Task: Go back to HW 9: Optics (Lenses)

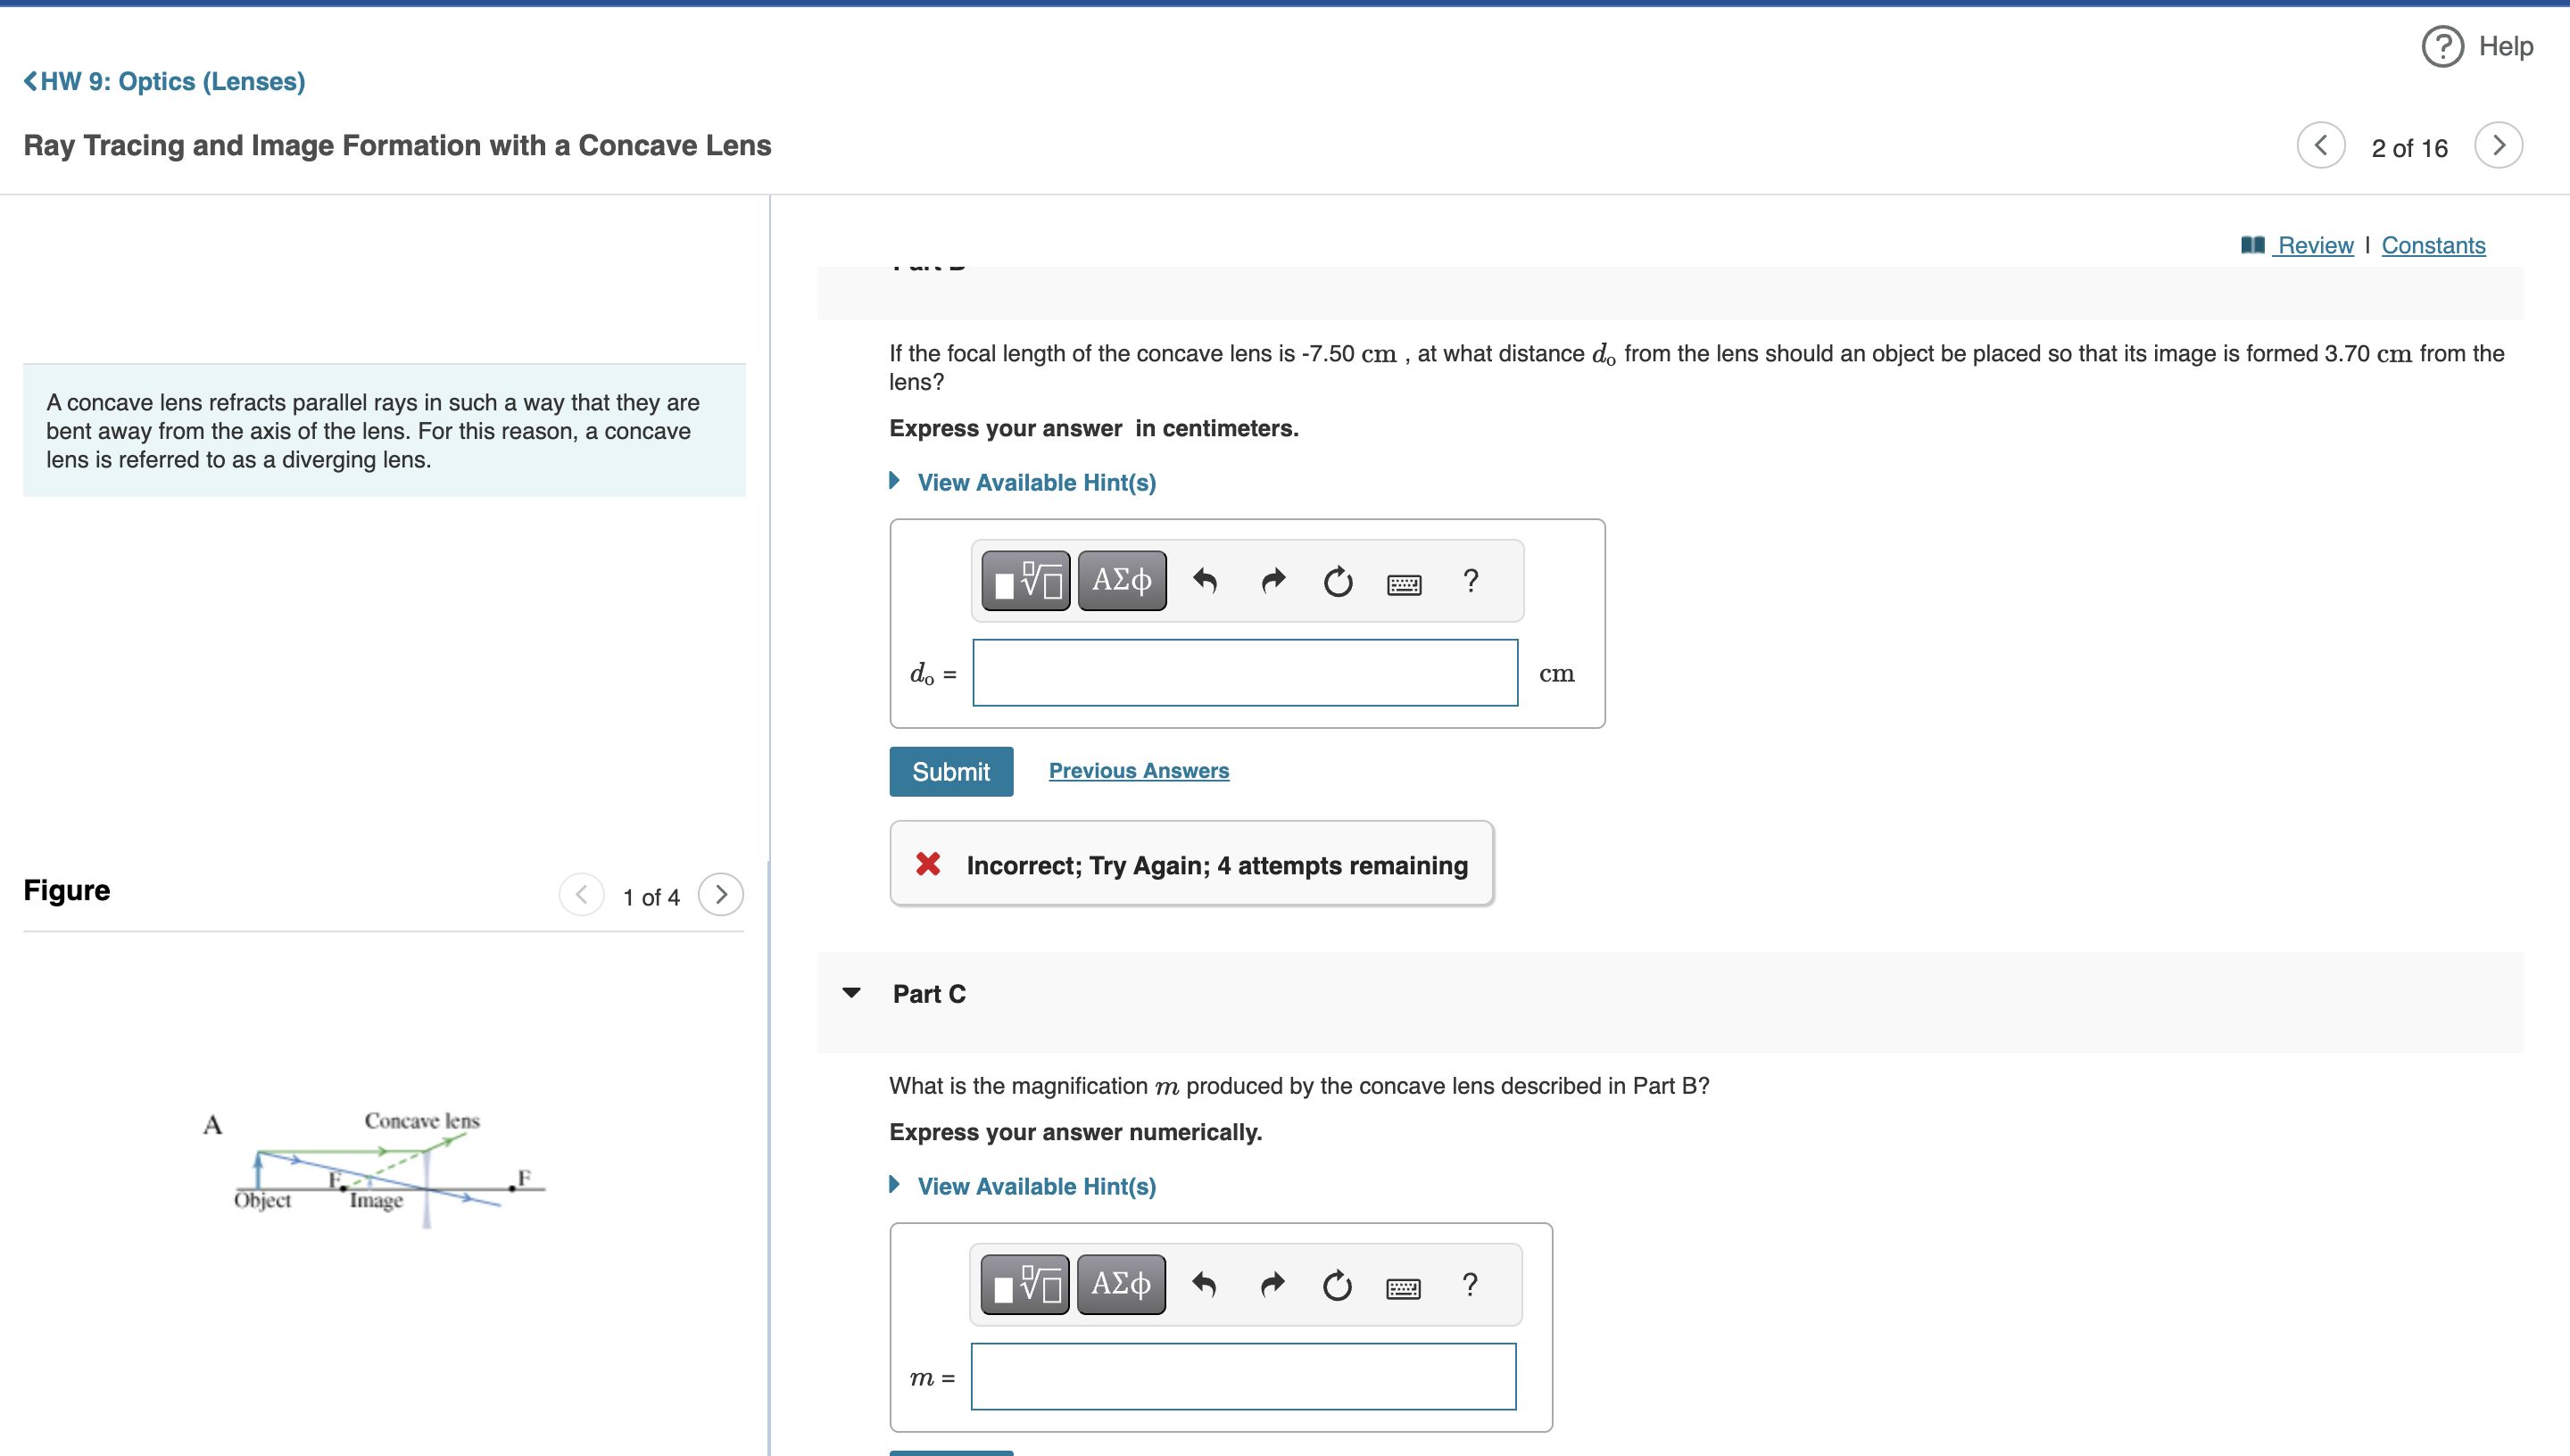Action: (165, 81)
